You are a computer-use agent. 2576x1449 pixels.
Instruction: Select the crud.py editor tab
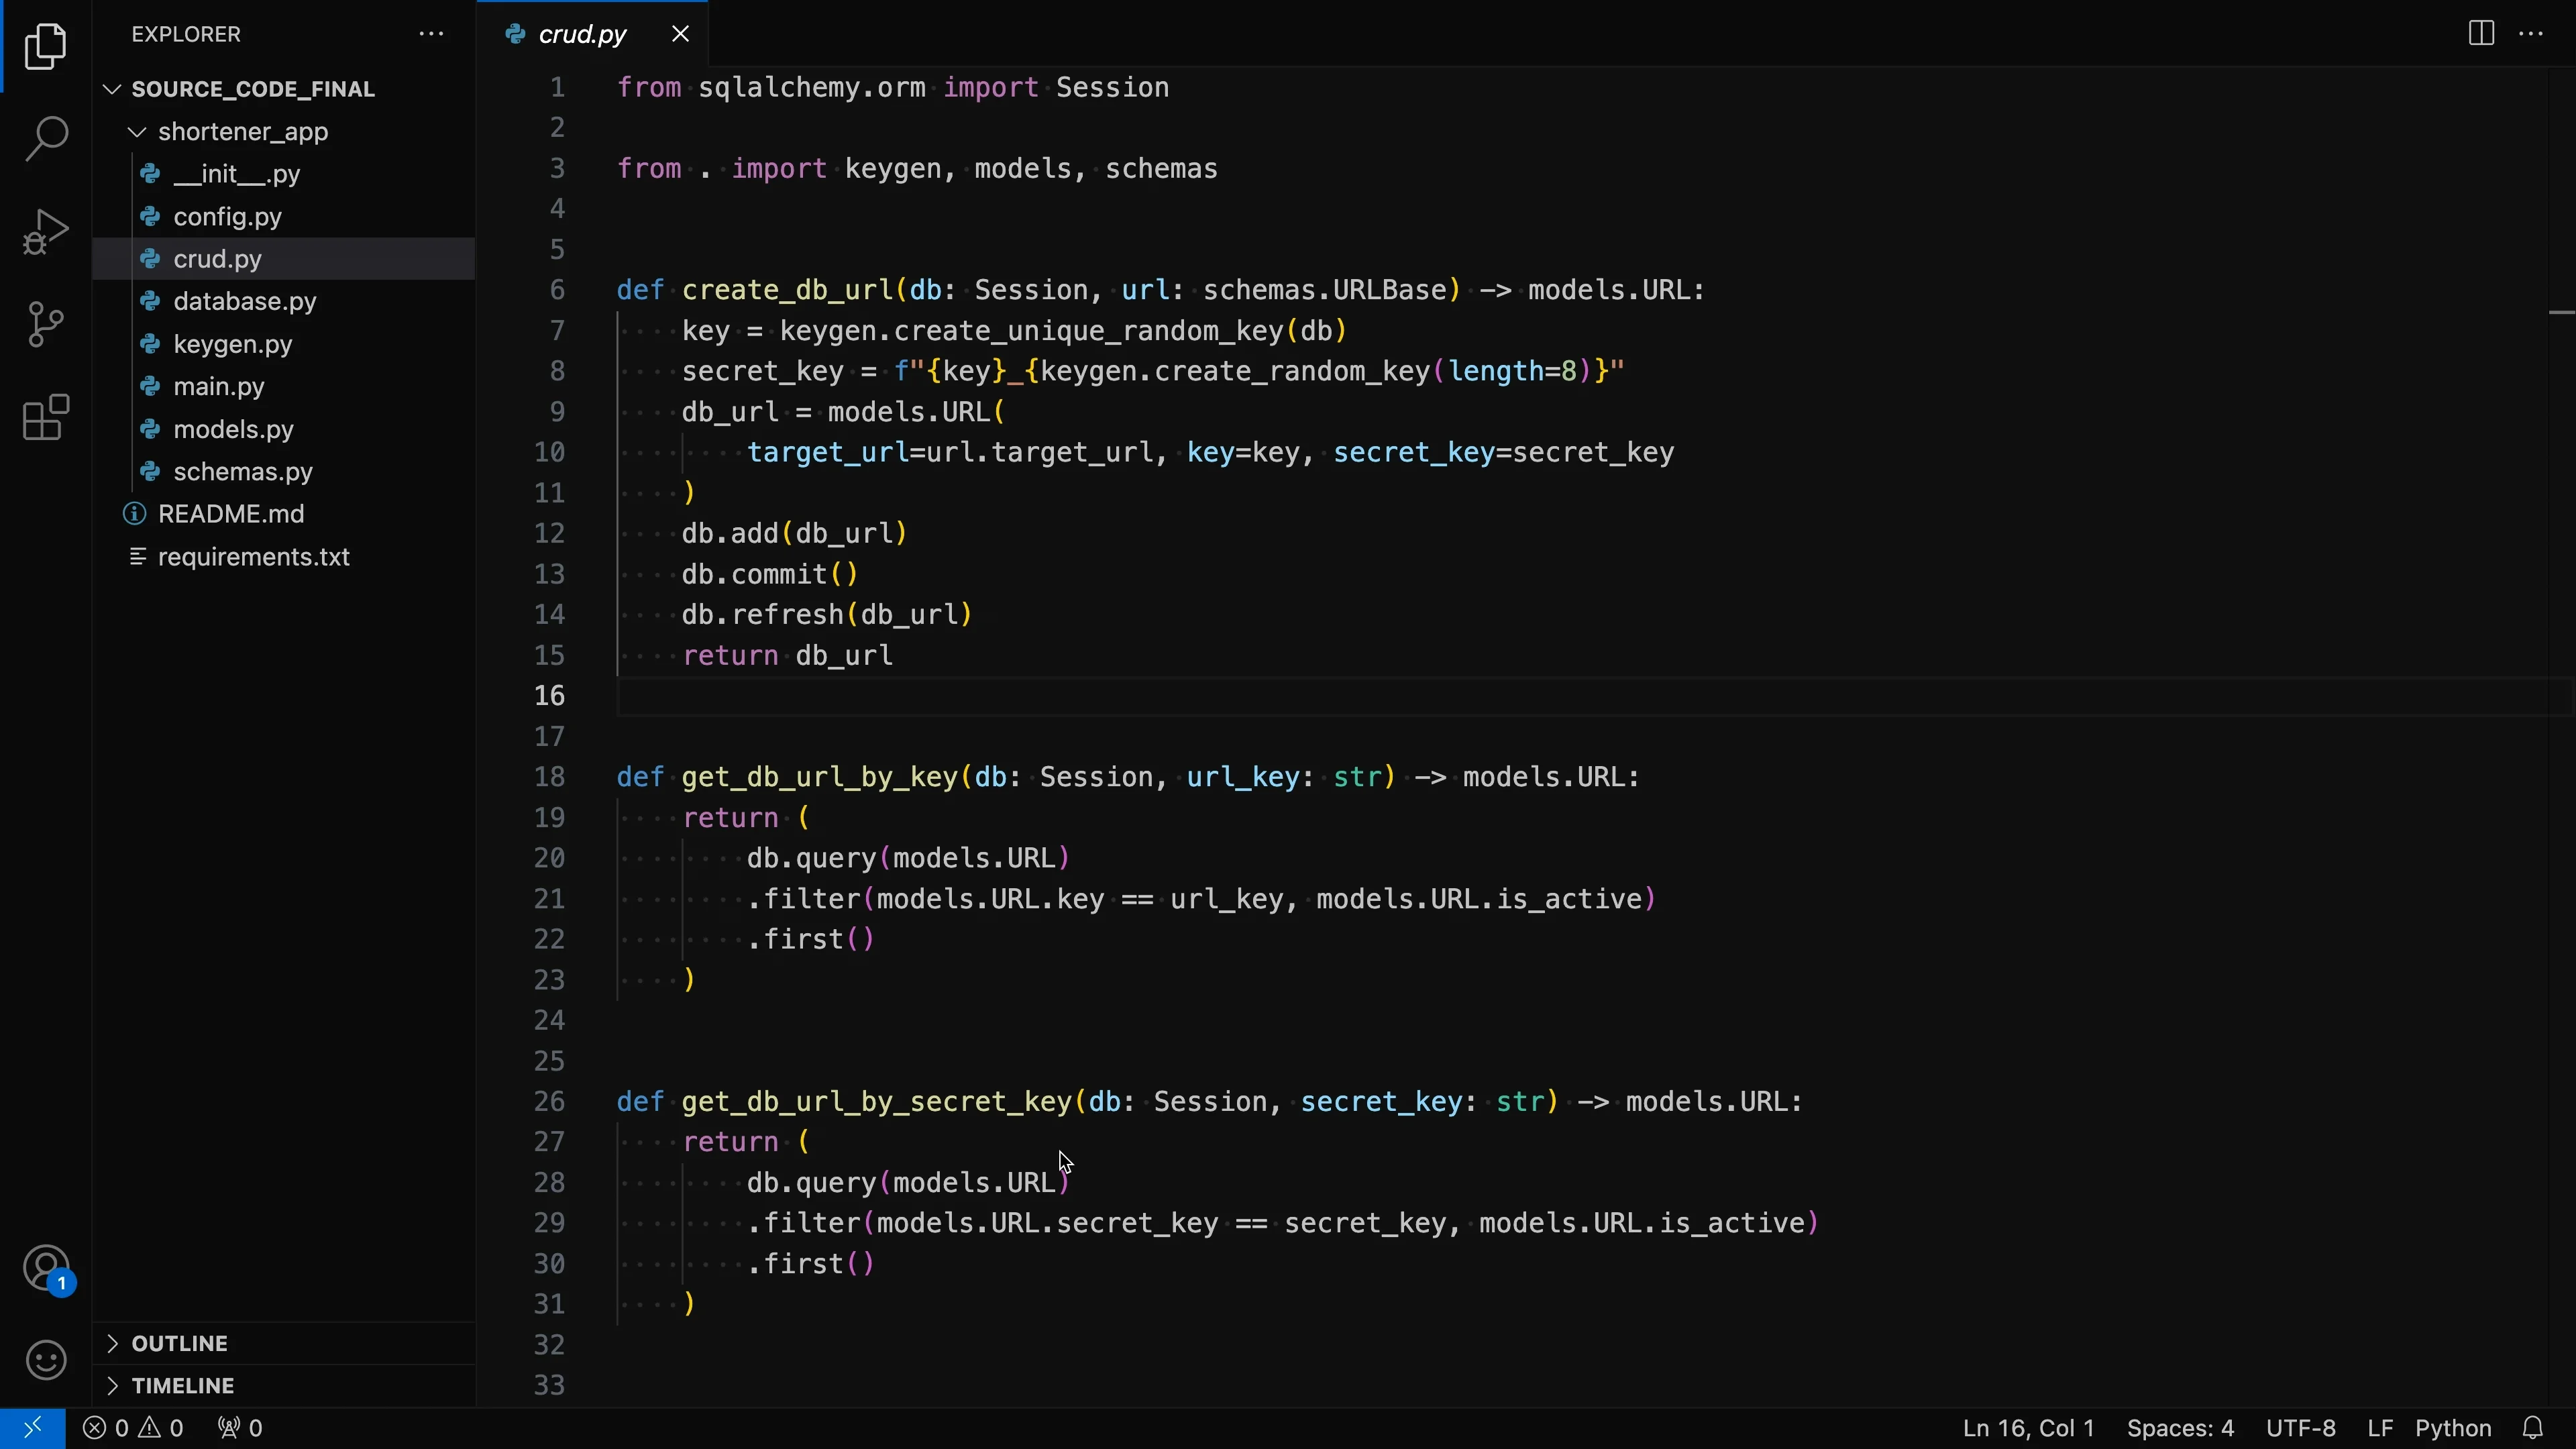pyautogui.click(x=582, y=34)
